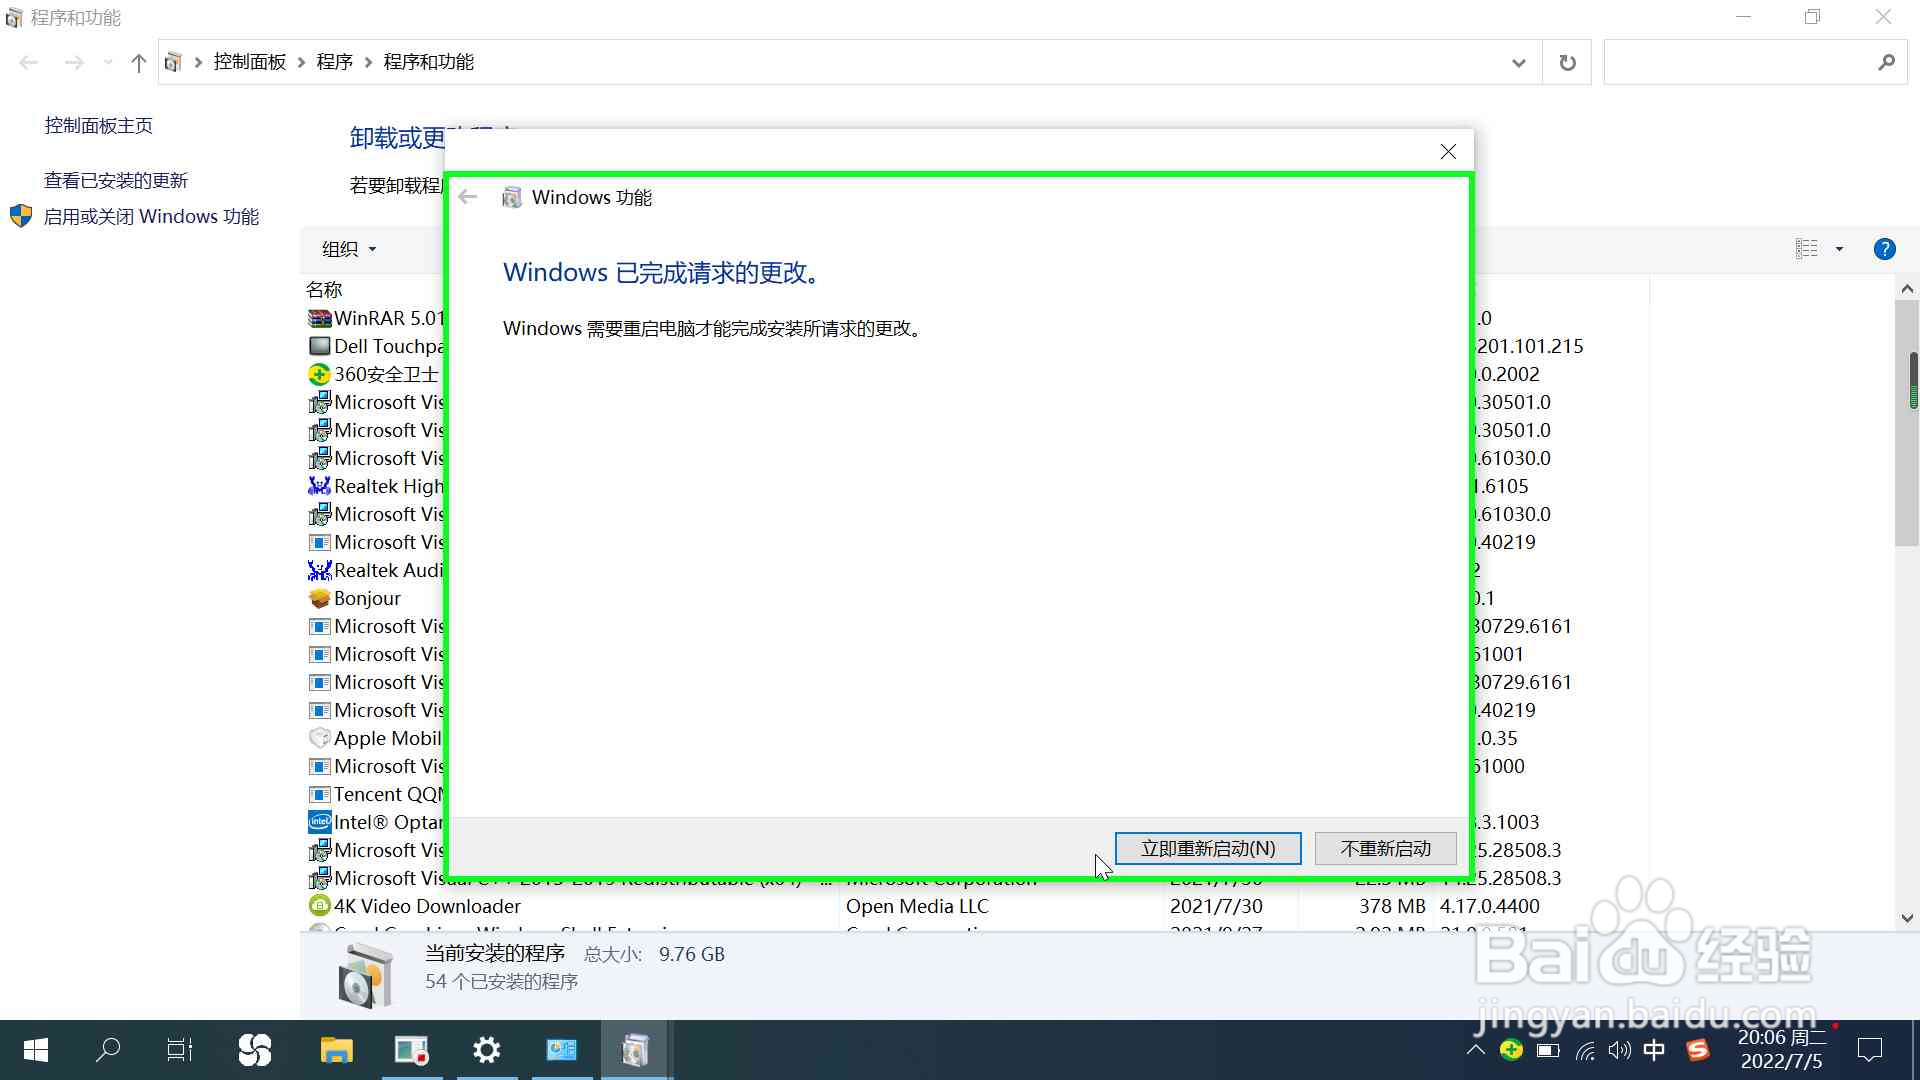The image size is (1920, 1080).
Task: Click the refresh button beside address bar
Action: (1567, 63)
